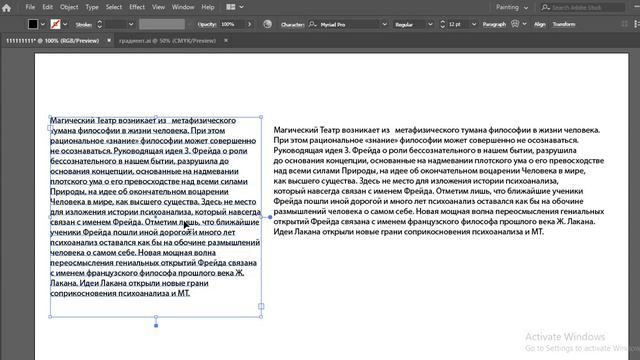Open the Regular font style dropdown
This screenshot has width=640, height=360.
pos(430,24)
